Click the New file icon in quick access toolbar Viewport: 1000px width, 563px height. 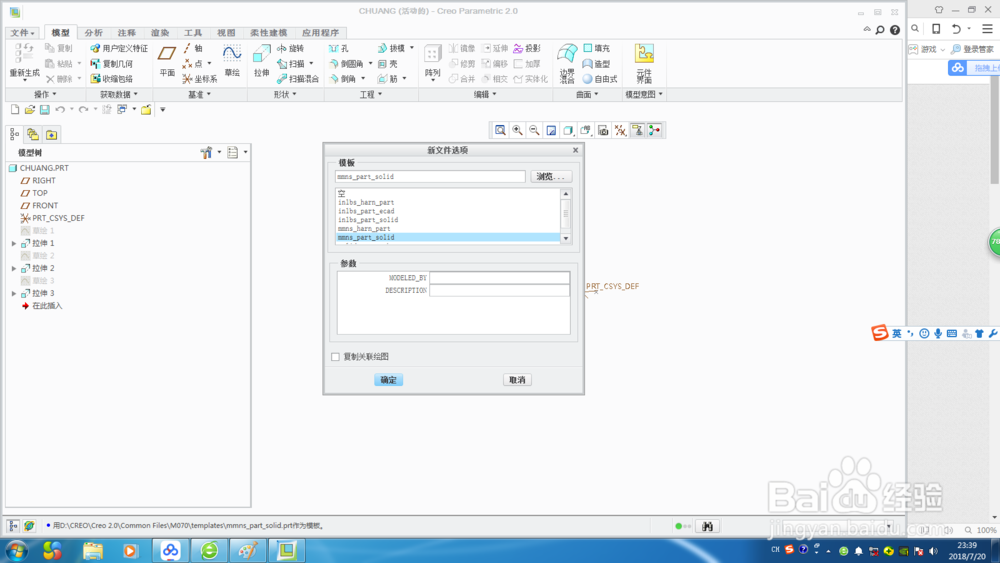point(15,110)
